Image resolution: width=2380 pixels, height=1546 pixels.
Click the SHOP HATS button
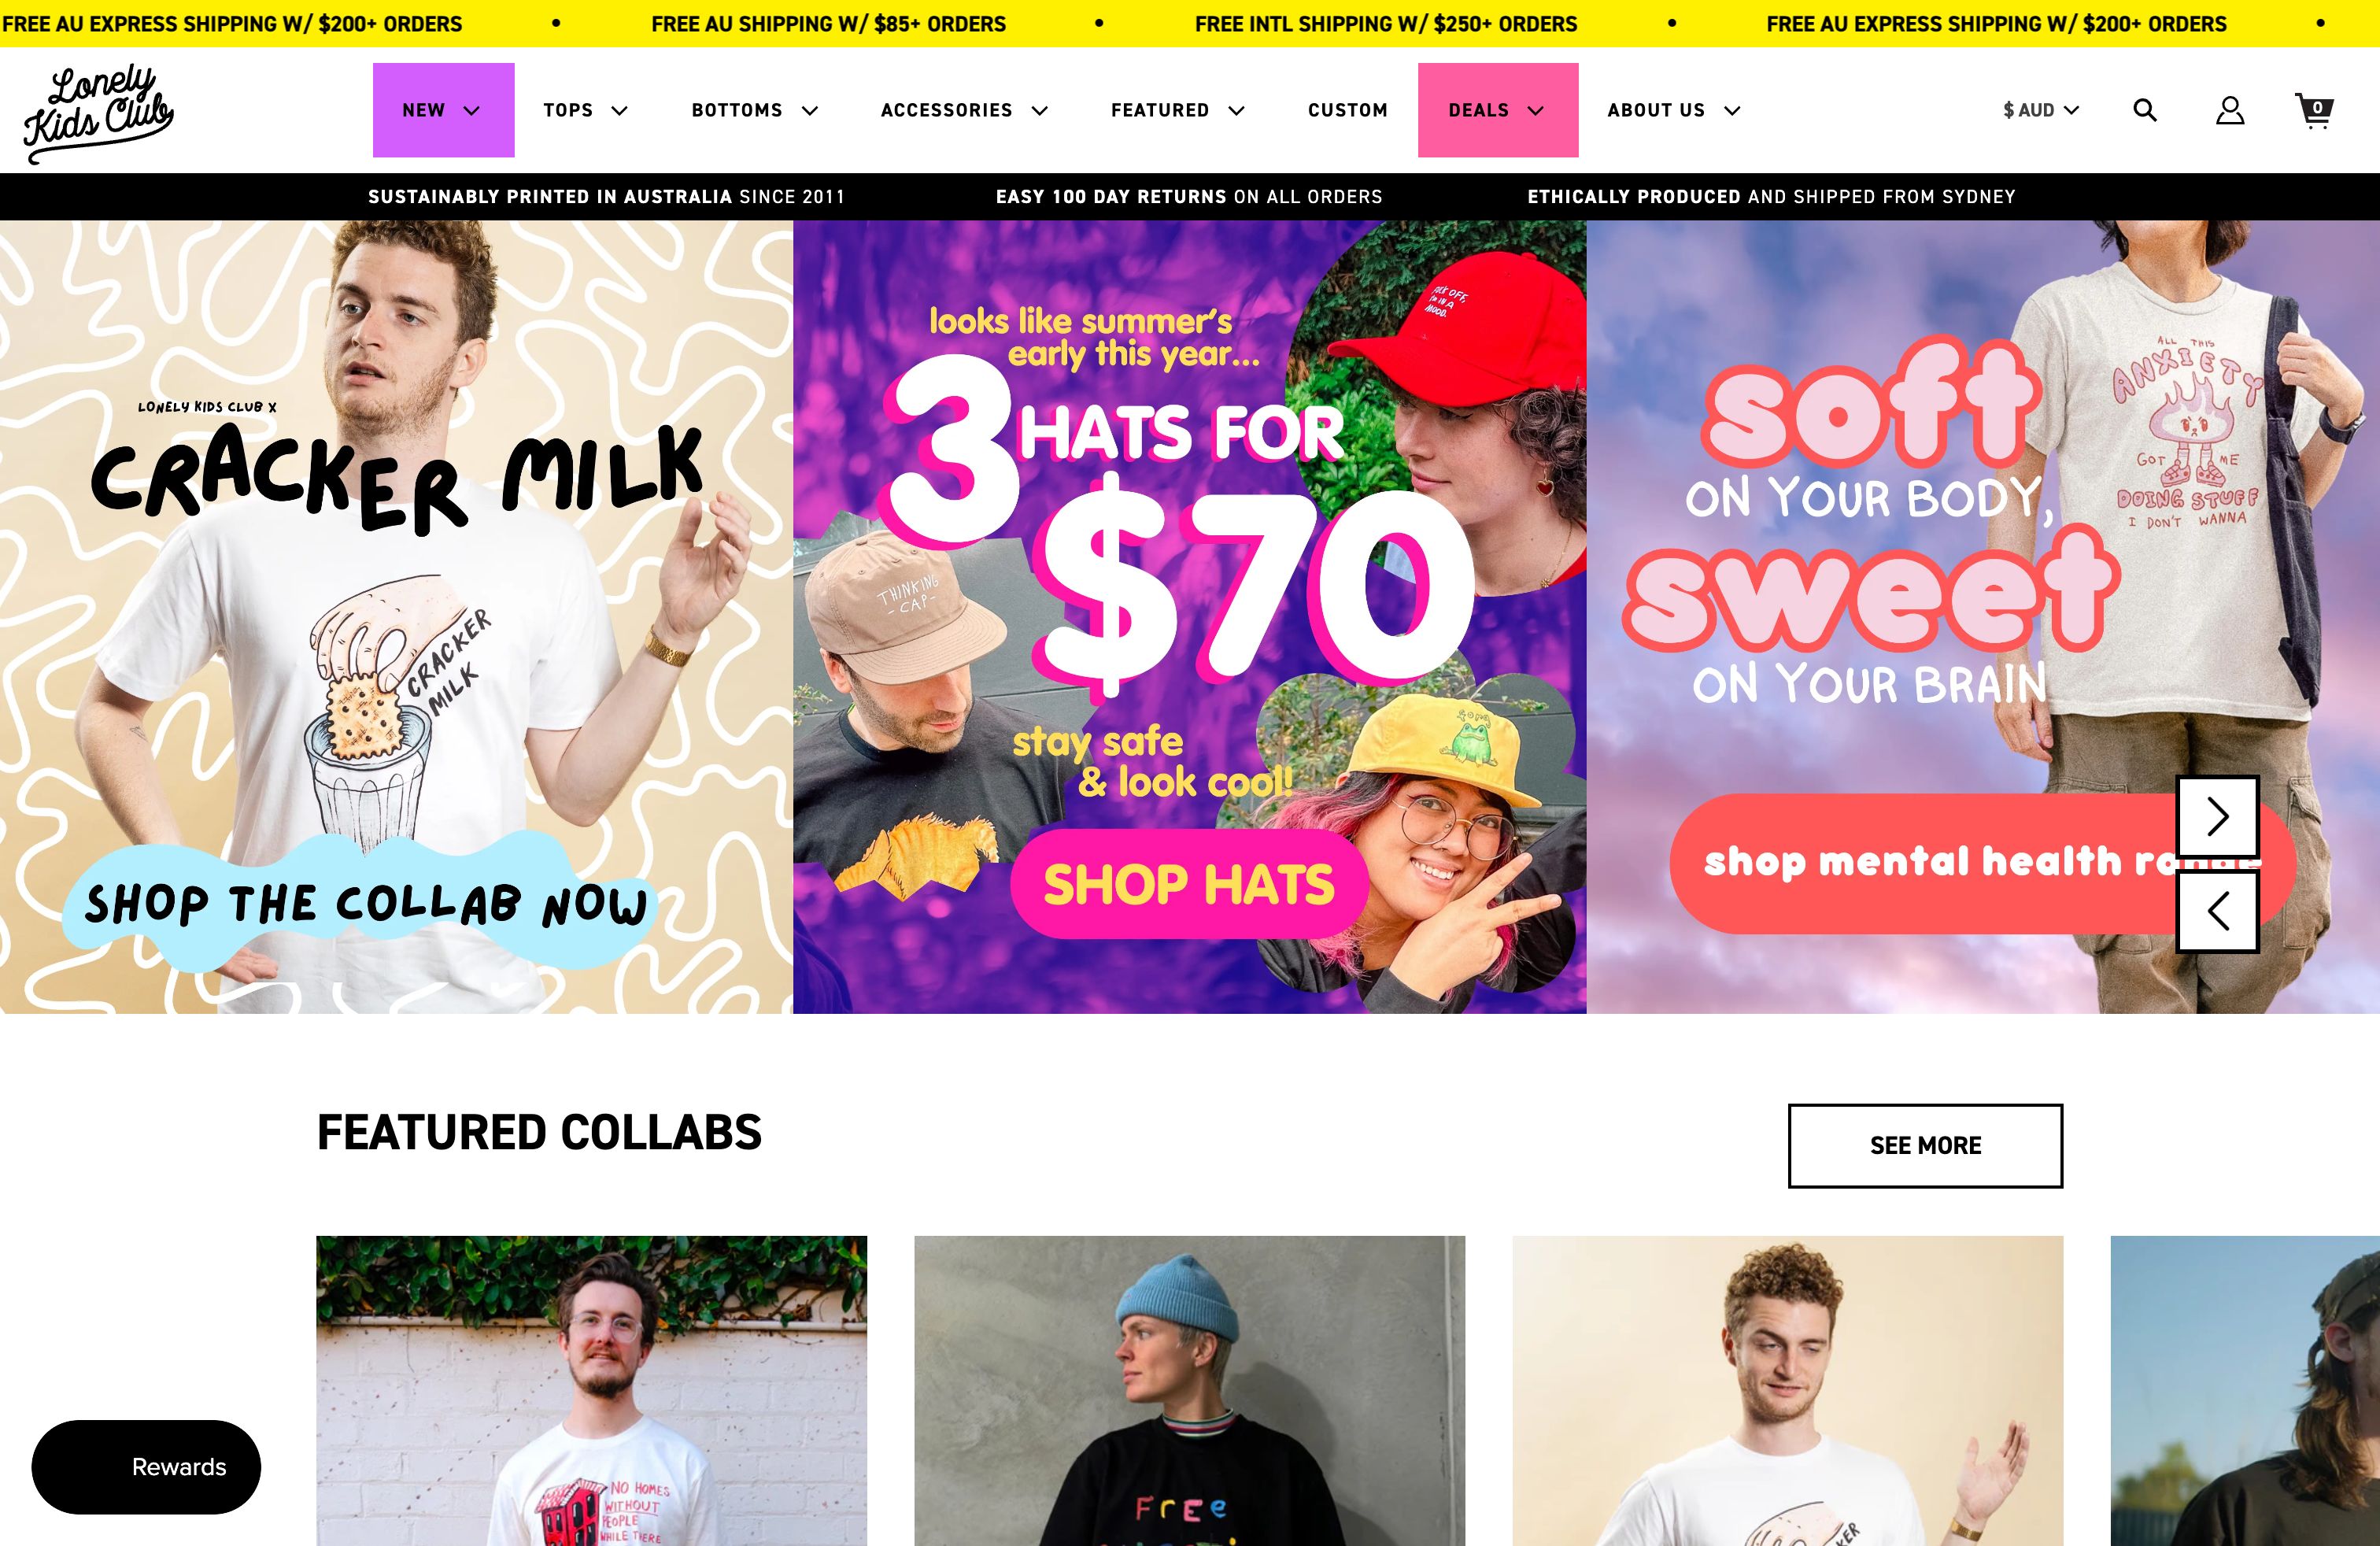tap(1189, 884)
